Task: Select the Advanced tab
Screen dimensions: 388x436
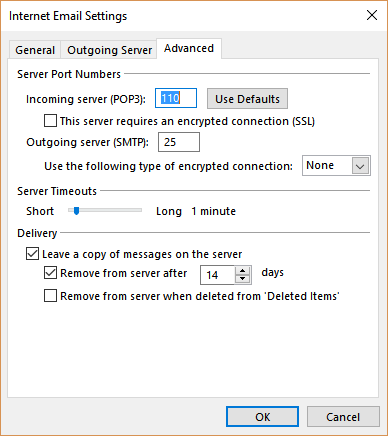Action: pyautogui.click(x=189, y=49)
